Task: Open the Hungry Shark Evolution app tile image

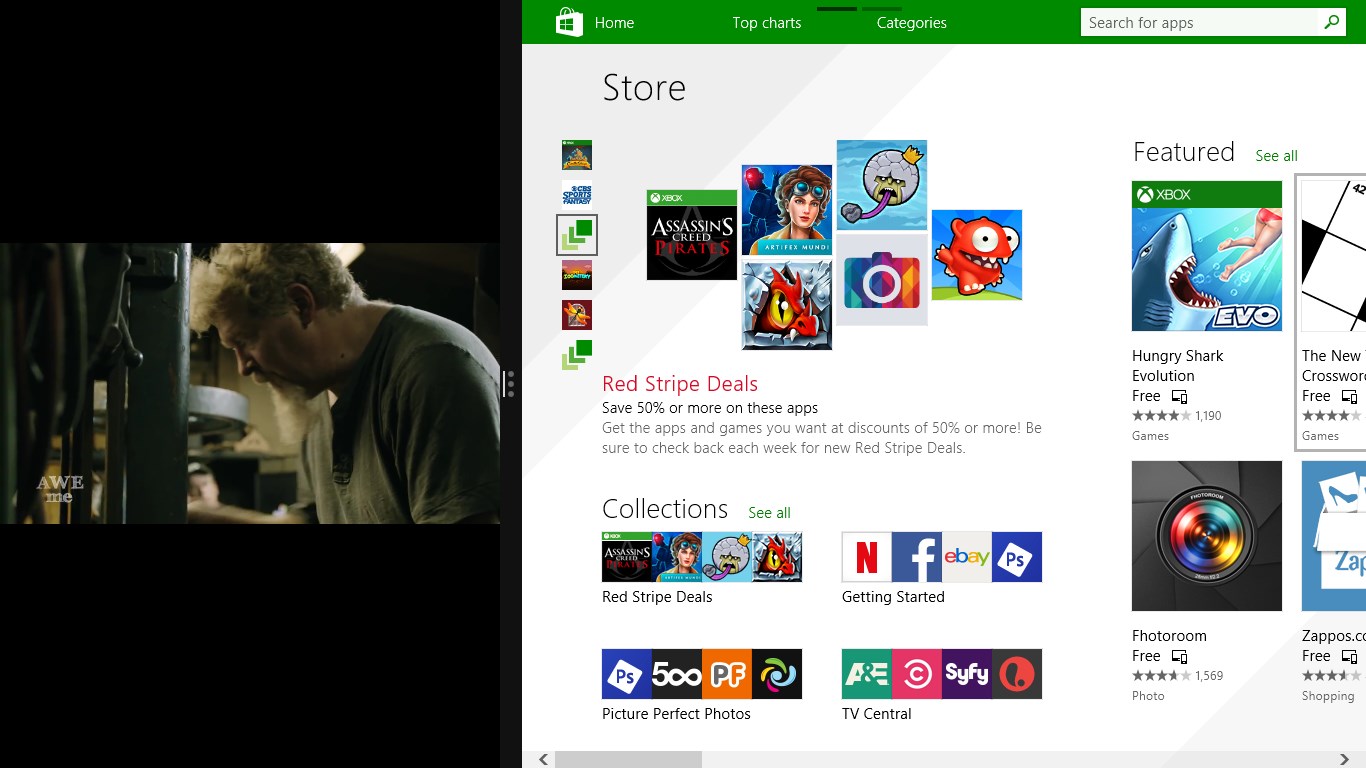Action: [x=1207, y=256]
